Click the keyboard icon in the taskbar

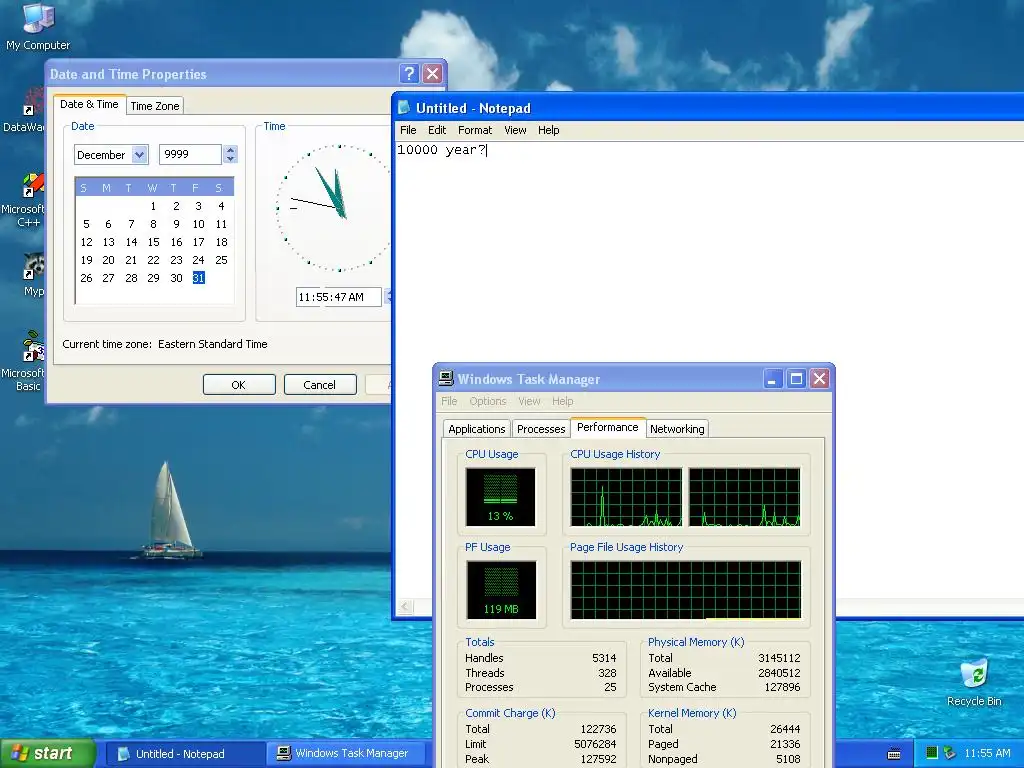(894, 754)
